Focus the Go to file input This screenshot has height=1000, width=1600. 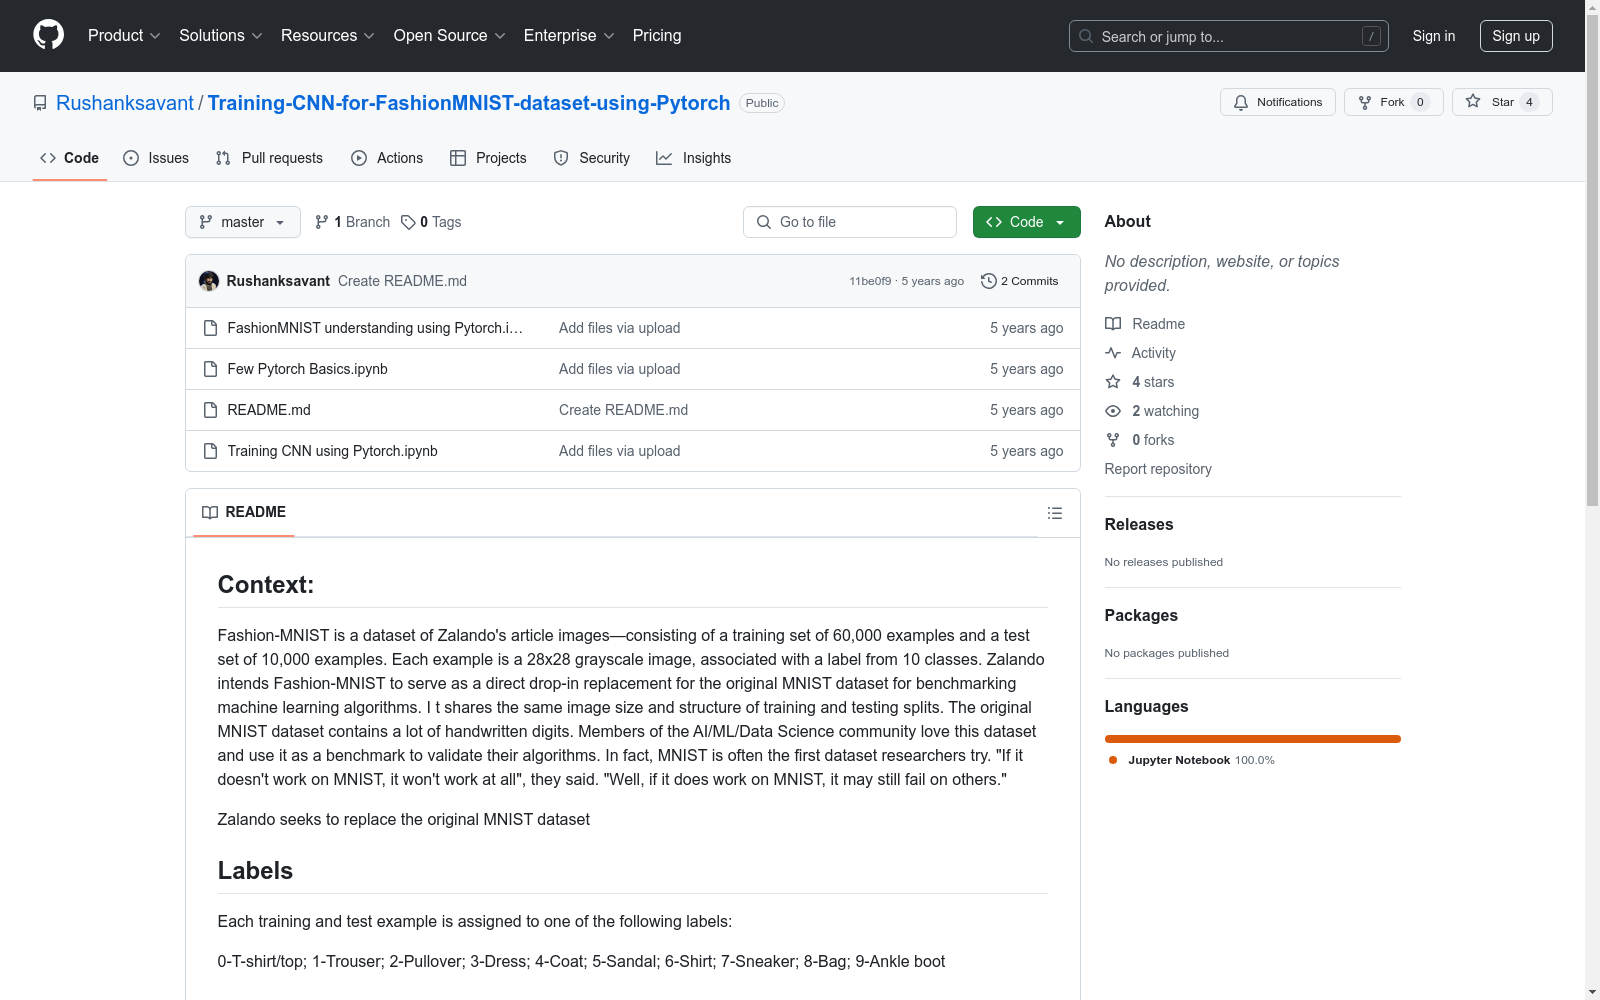(850, 222)
